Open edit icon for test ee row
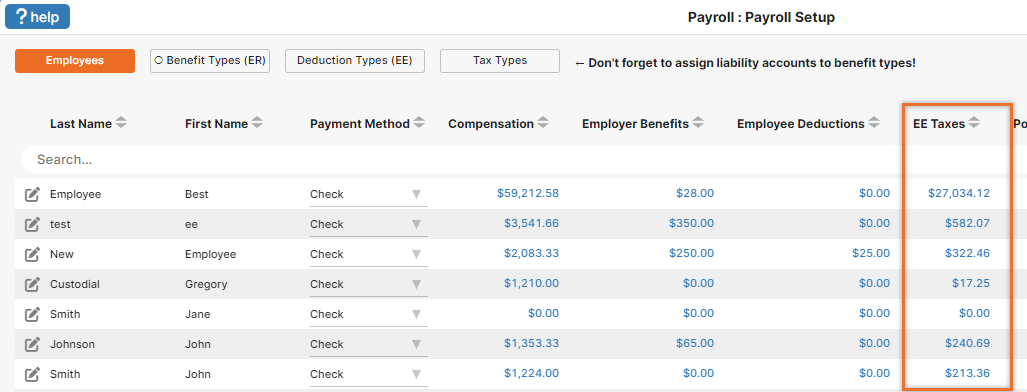The height and width of the screenshot is (392, 1027). 32,224
